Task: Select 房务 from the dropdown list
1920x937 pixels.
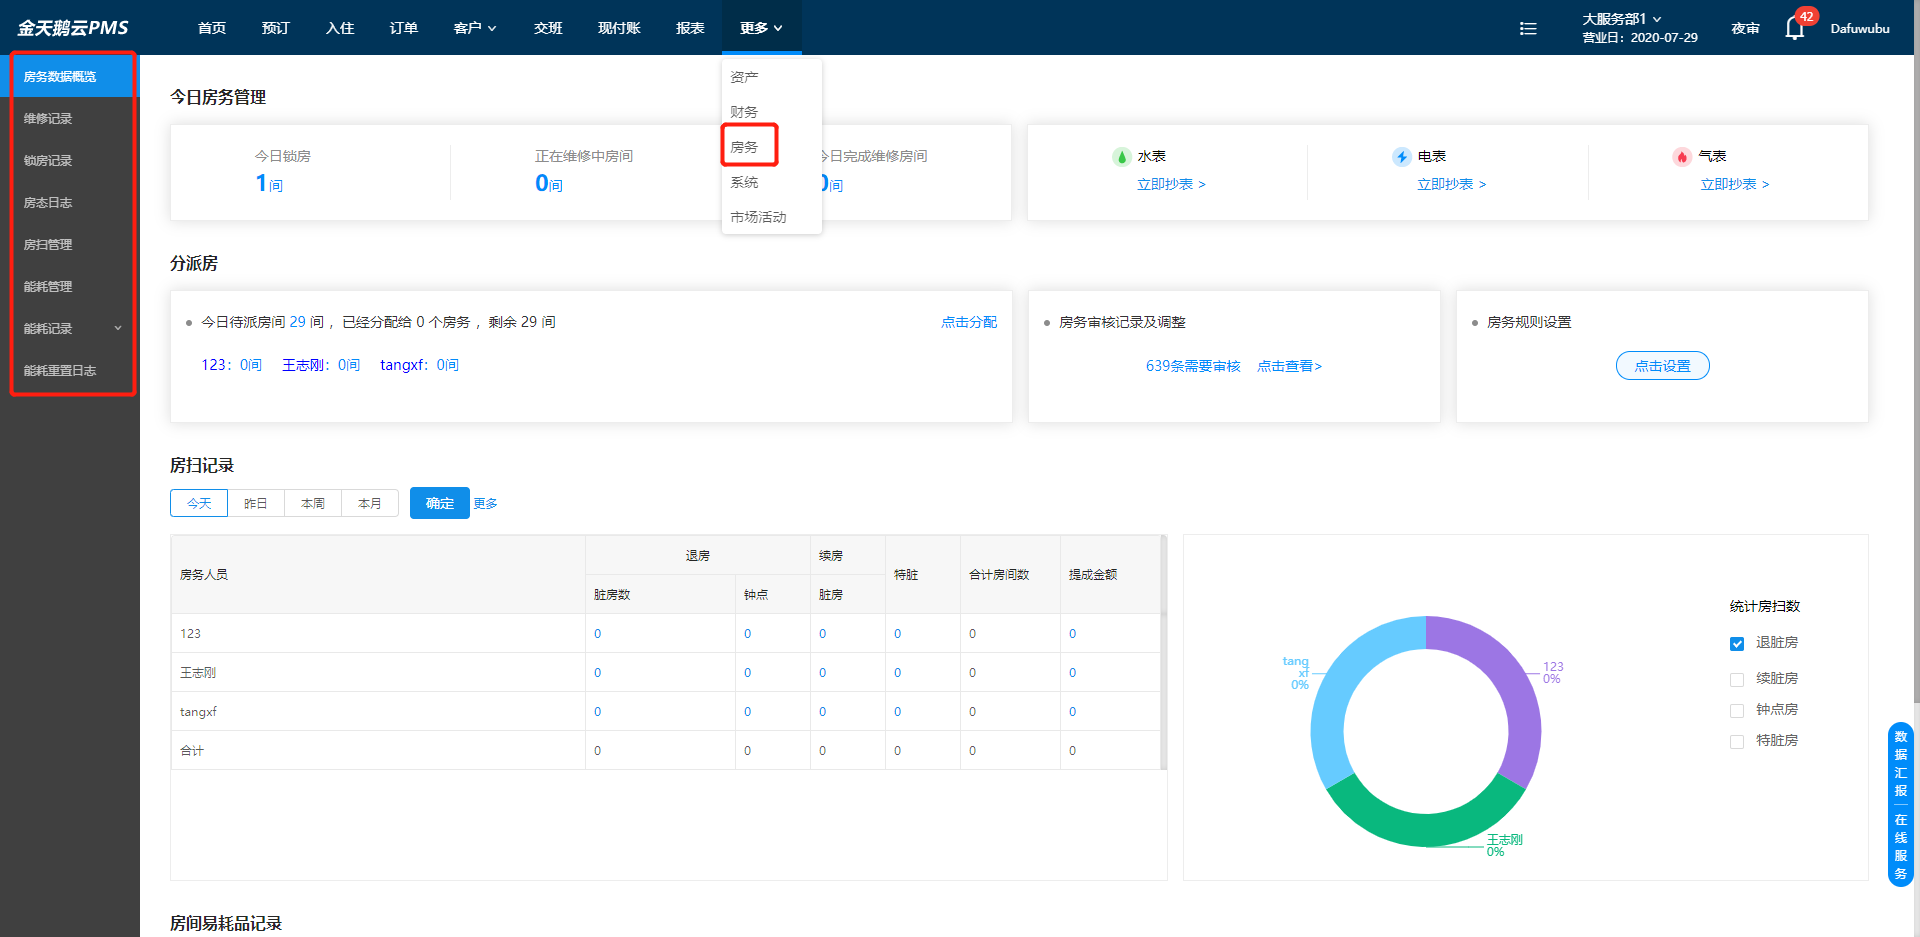Action: click(x=771, y=147)
